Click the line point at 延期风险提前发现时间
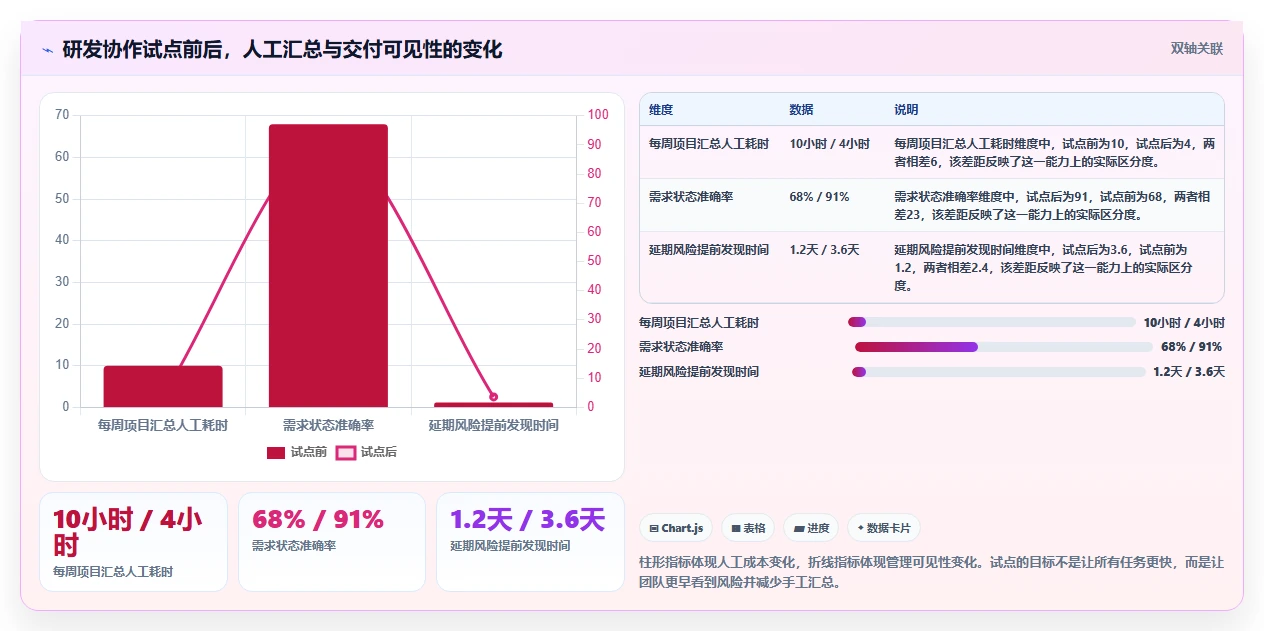1264x631 pixels. (x=493, y=397)
